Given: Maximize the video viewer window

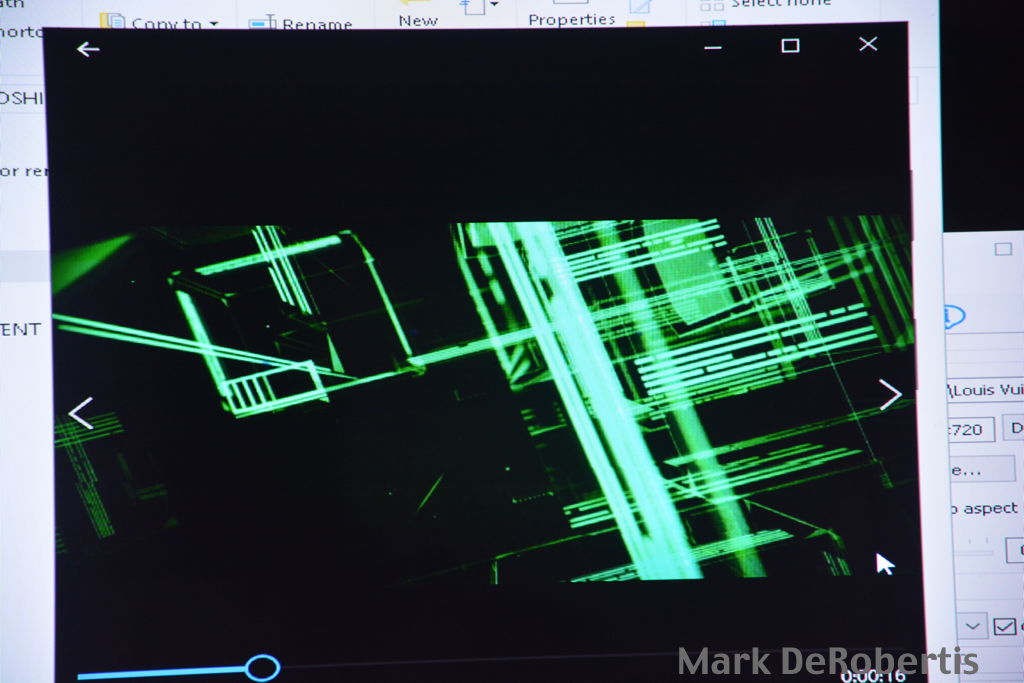Looking at the screenshot, I should (790, 45).
